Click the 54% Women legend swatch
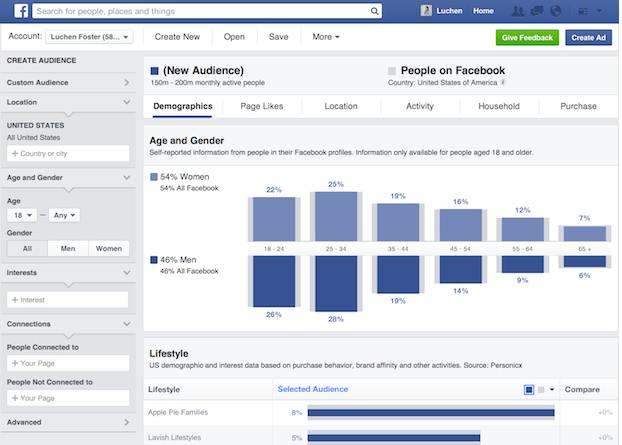This screenshot has height=445, width=622. click(x=154, y=177)
